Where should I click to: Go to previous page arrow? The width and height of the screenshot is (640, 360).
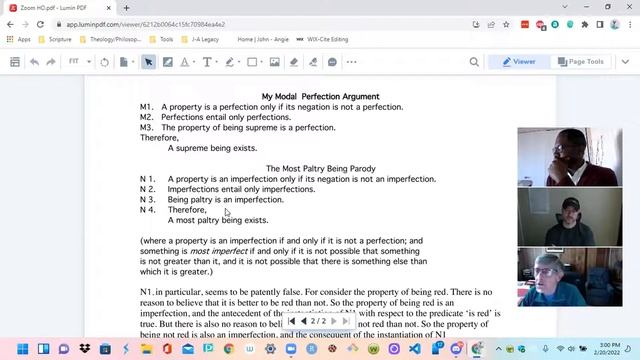pyautogui.click(x=304, y=321)
